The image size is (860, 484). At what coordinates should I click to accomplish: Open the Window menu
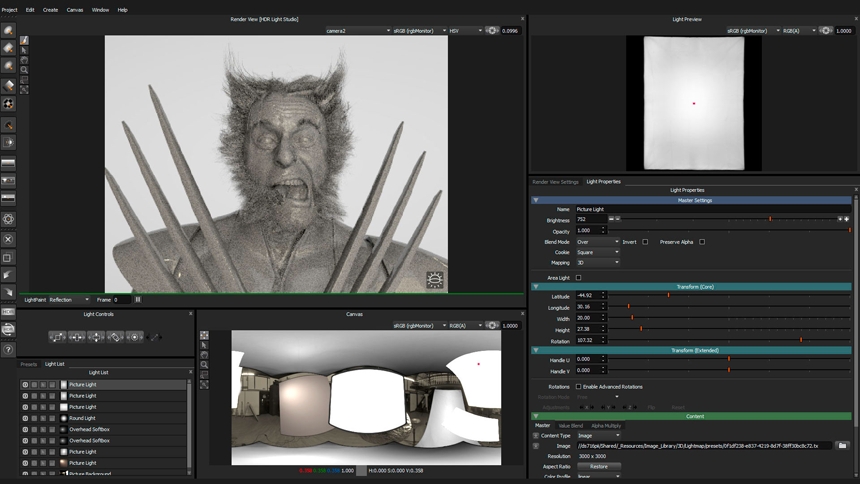100,10
